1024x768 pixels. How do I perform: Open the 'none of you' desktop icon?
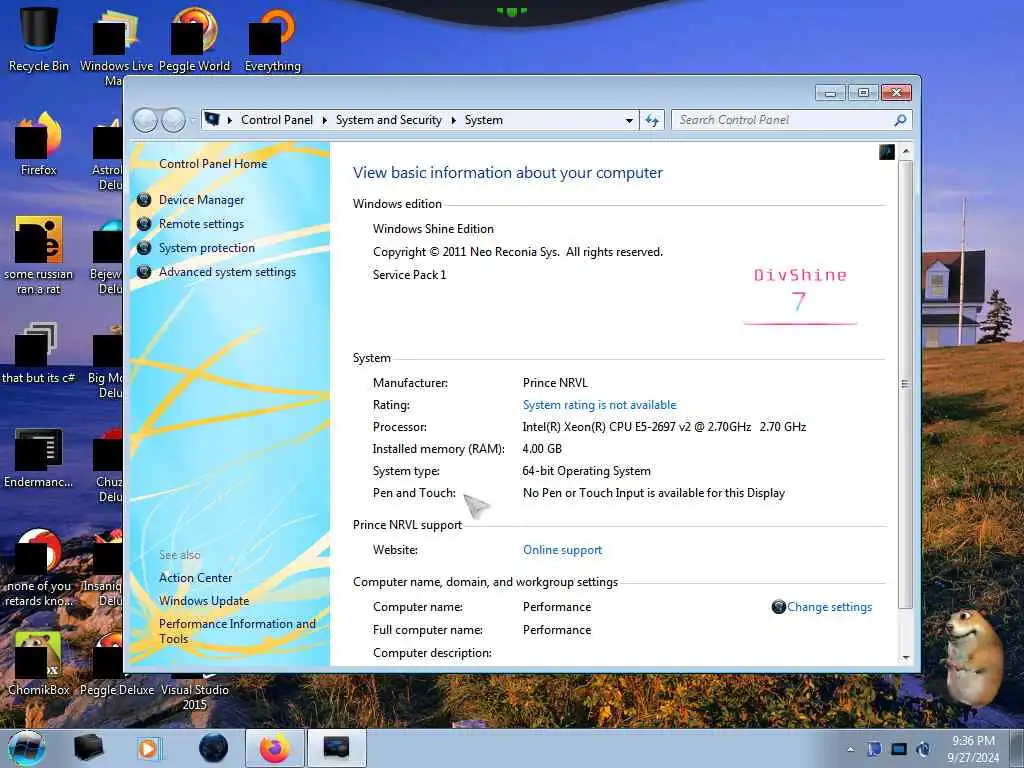click(x=38, y=567)
